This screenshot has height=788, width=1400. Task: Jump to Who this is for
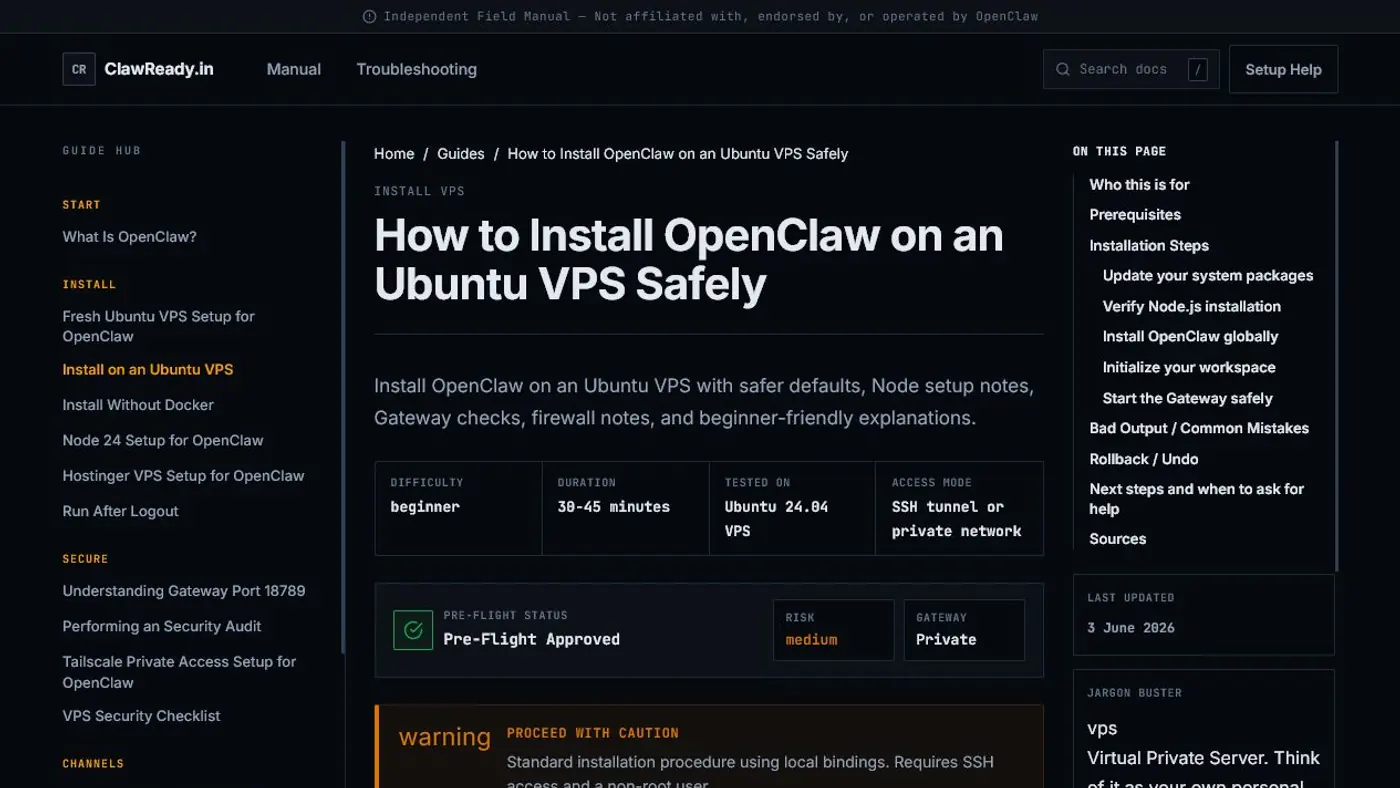tap(1139, 184)
